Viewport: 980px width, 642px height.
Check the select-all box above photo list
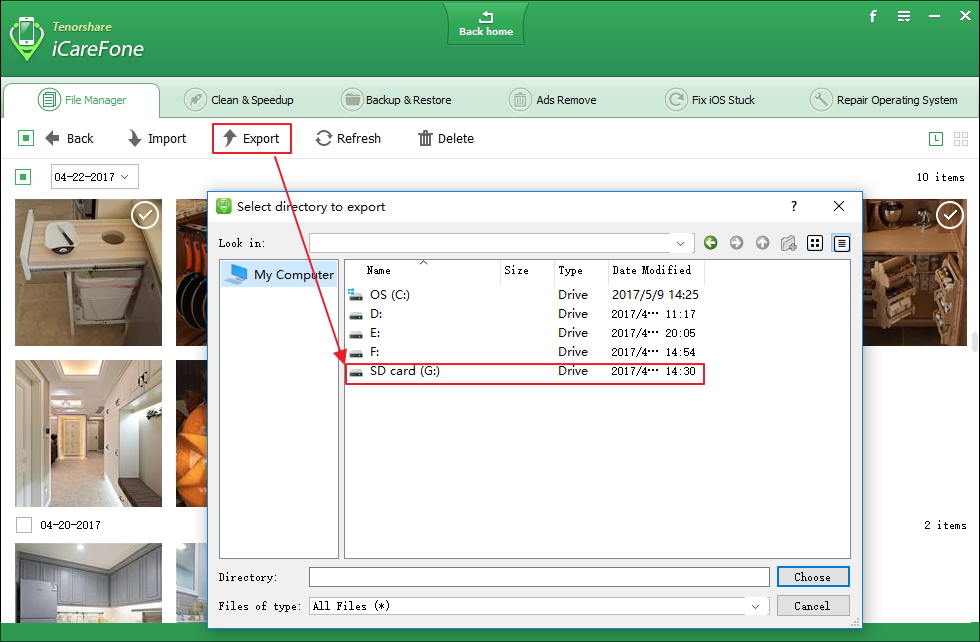[25, 176]
